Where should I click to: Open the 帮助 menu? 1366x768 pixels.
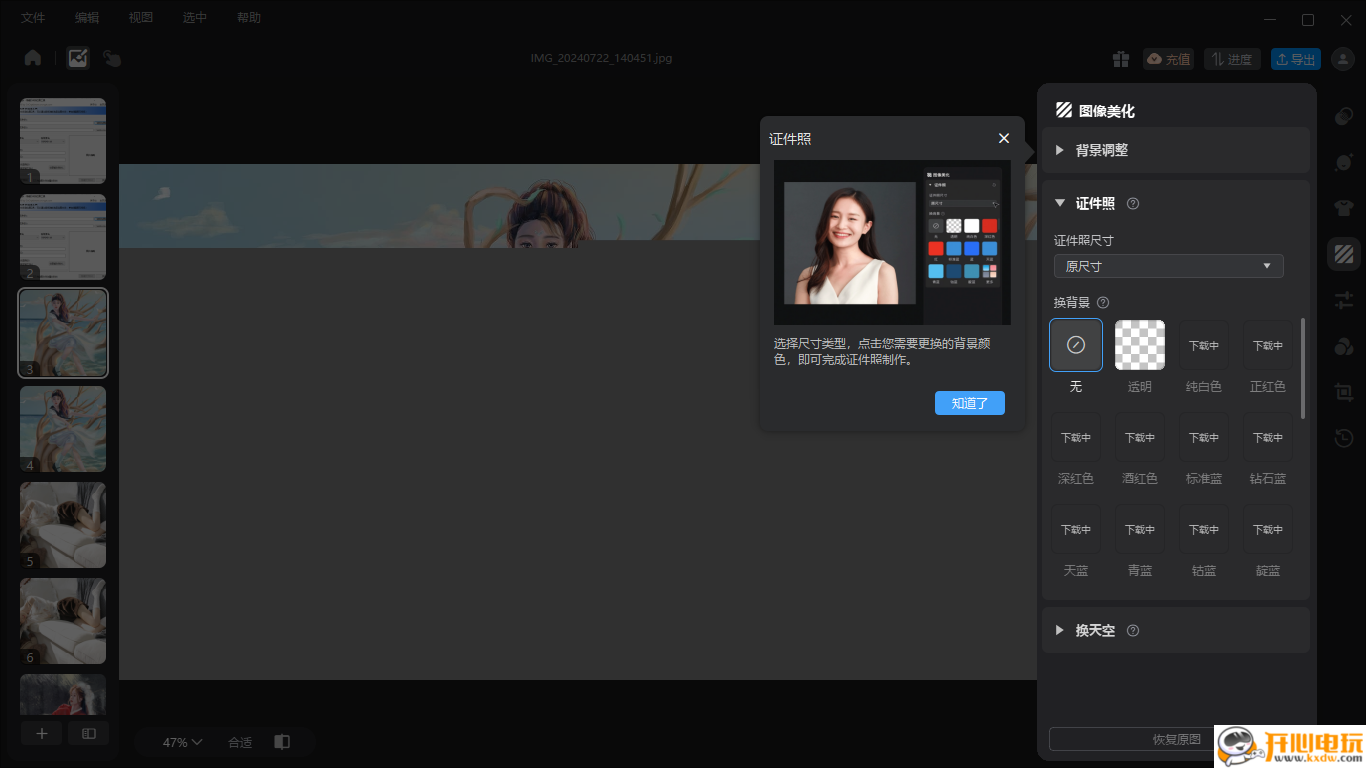tap(249, 18)
